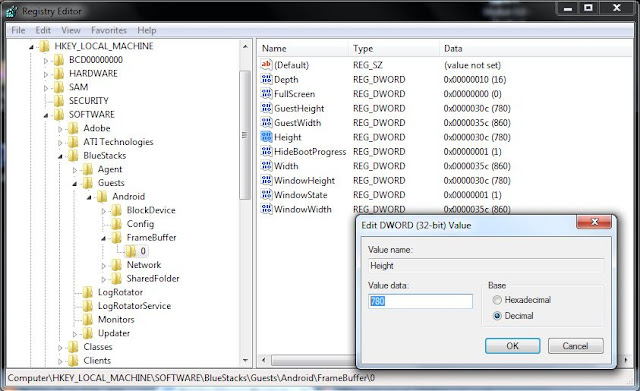The image size is (640, 391).
Task: Click the tree pane vertical scrollbar thumb
Action: (245, 135)
